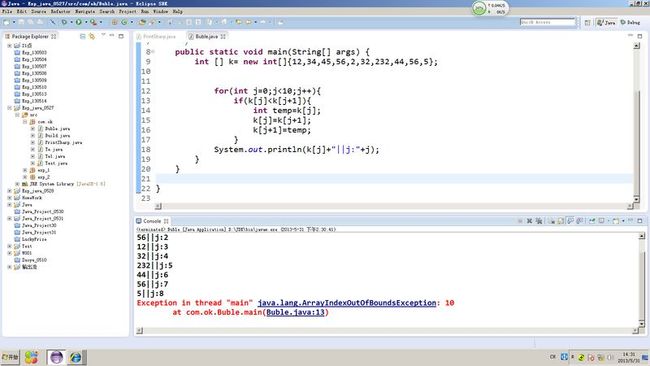The height and width of the screenshot is (366, 650).
Task: Click Remove All Terminated Launches icon
Action: pos(539,221)
